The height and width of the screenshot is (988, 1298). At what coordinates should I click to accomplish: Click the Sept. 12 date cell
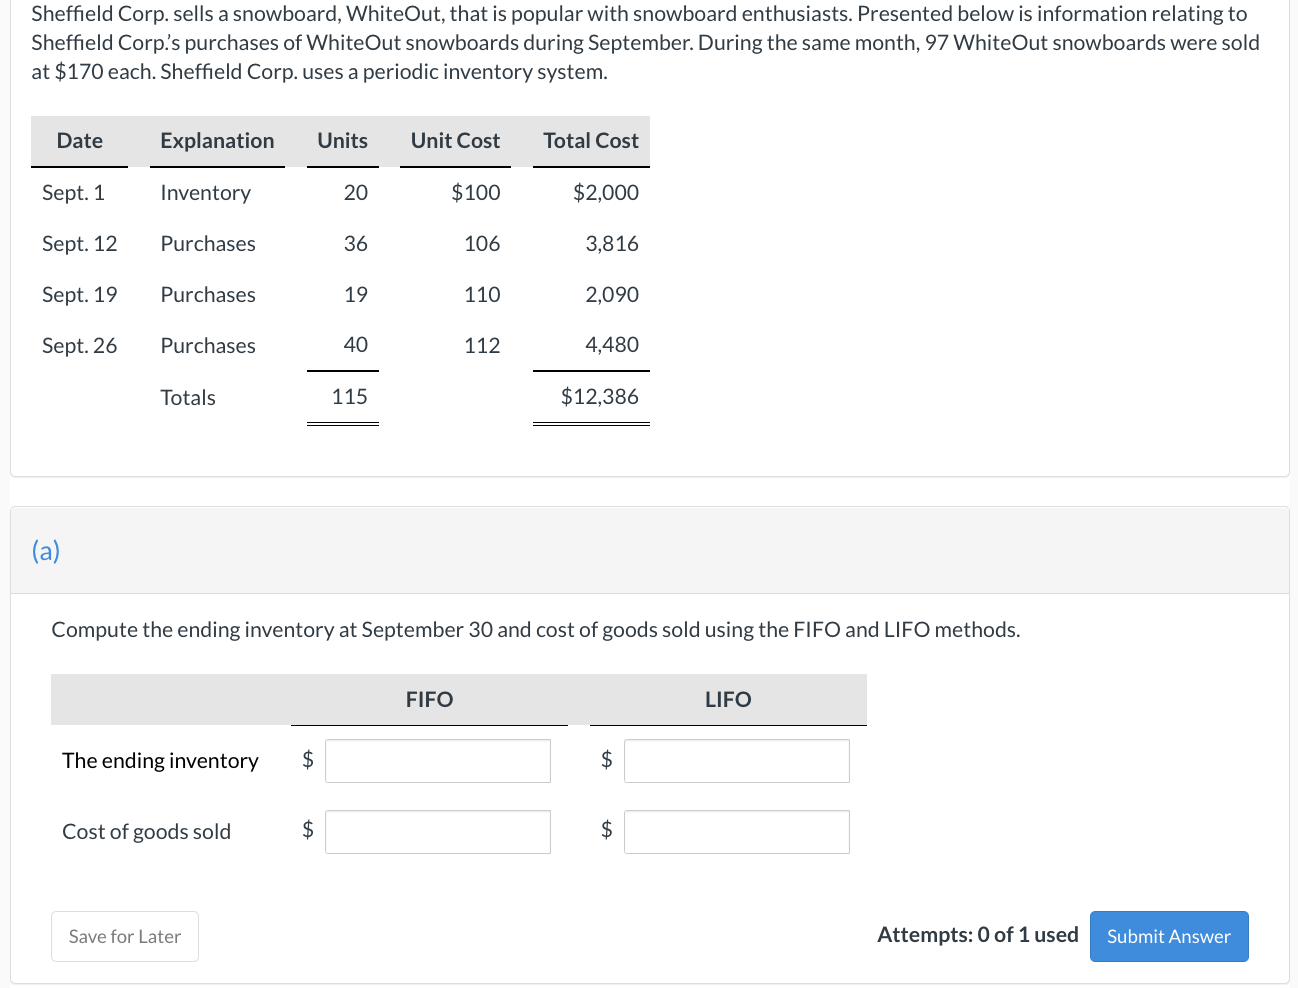coord(79,243)
